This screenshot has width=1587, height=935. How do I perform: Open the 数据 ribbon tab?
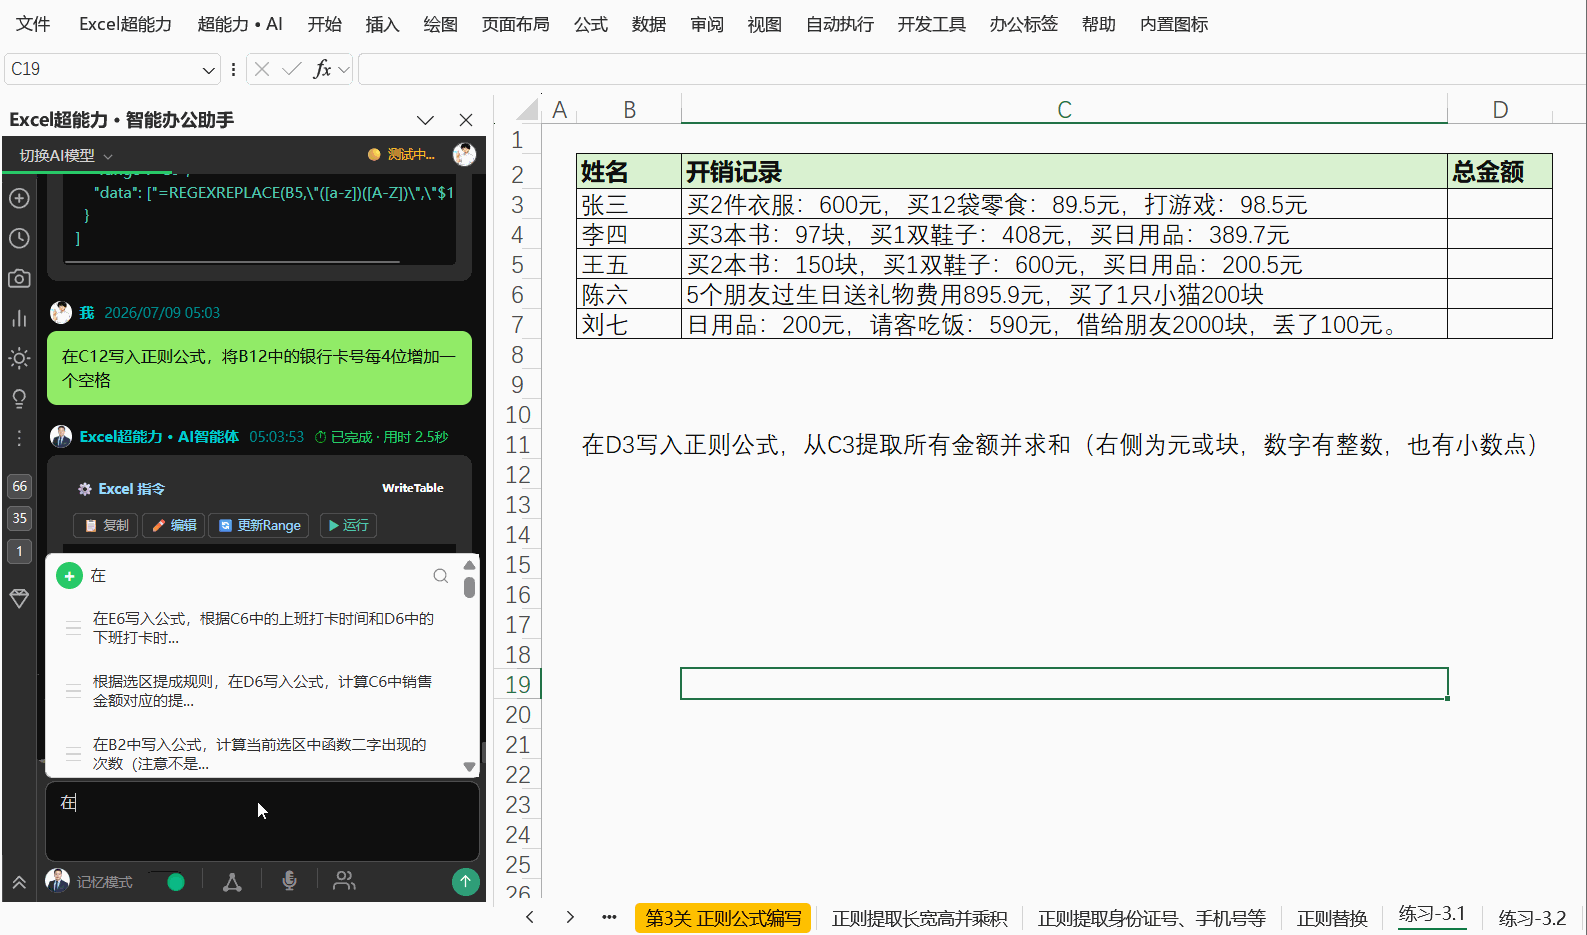click(x=649, y=24)
